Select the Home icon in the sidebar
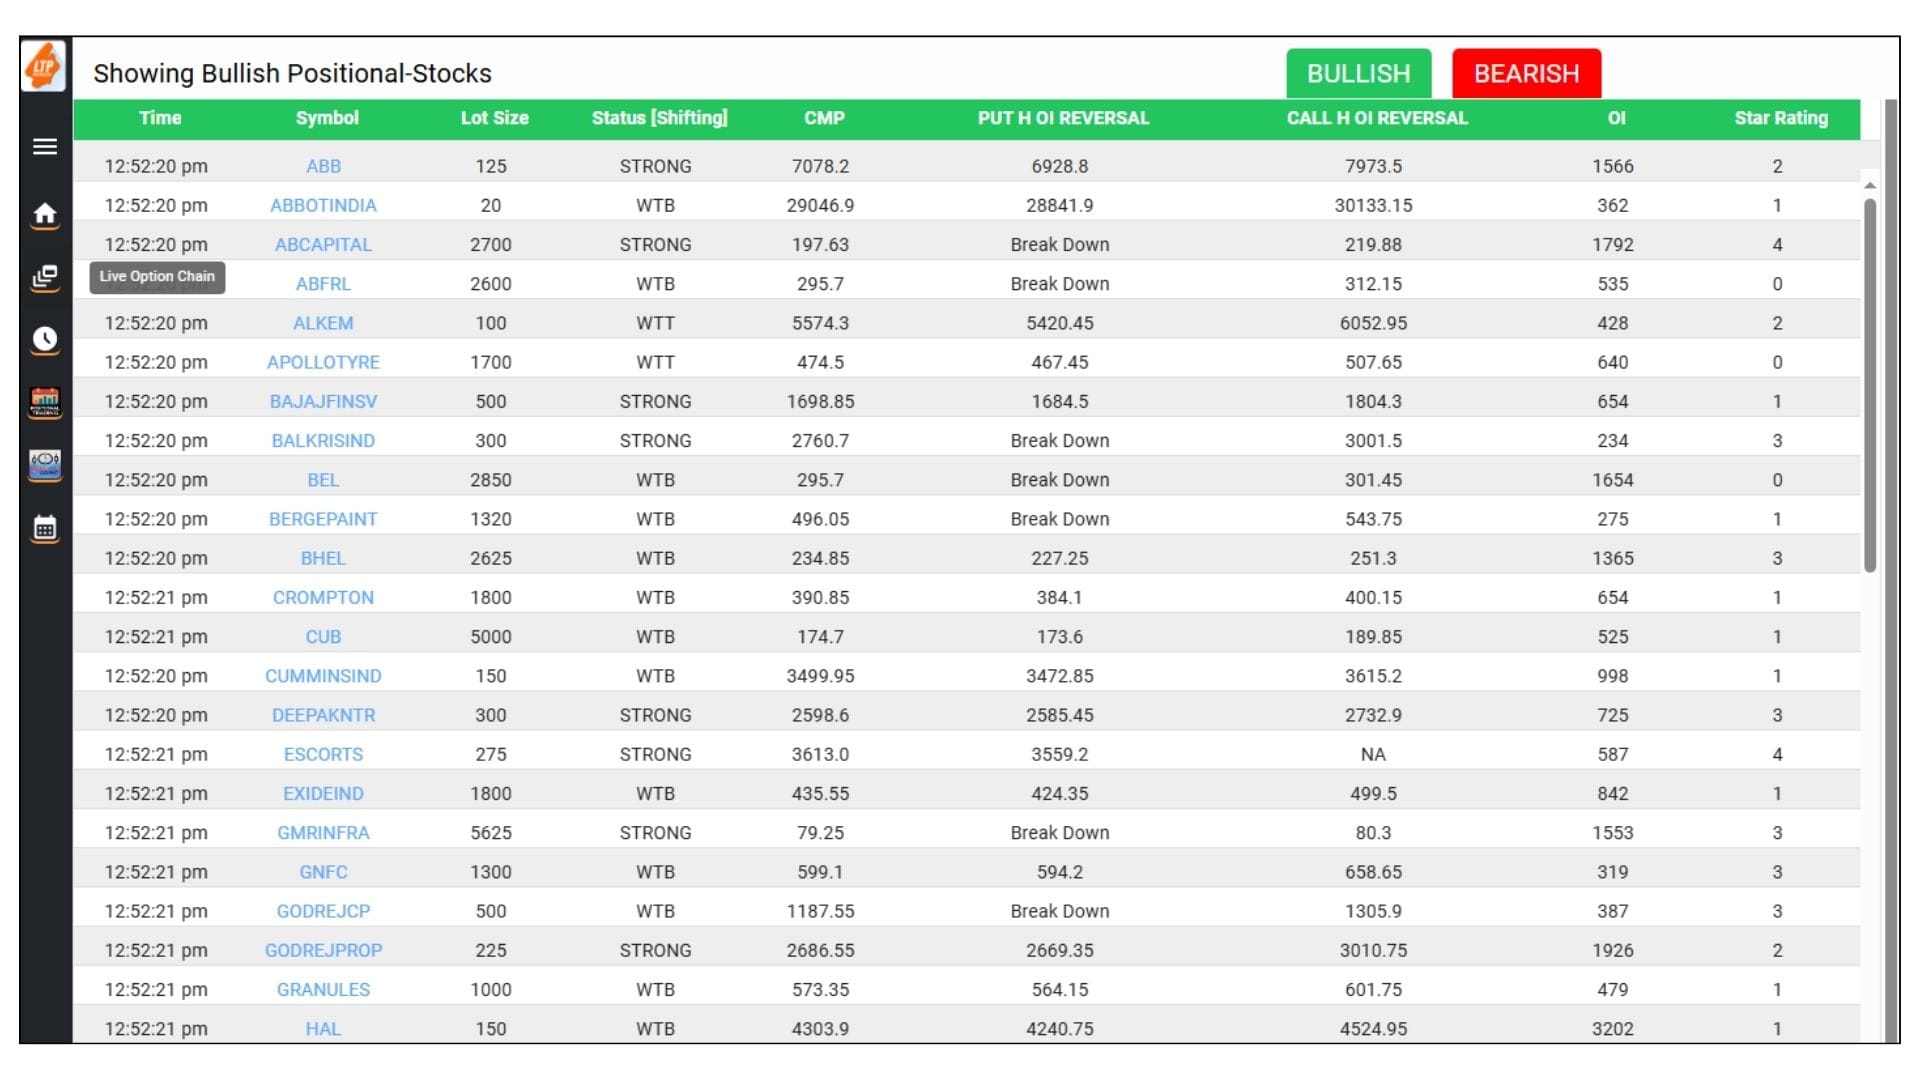Viewport: 1920px width, 1080px height. (x=44, y=213)
